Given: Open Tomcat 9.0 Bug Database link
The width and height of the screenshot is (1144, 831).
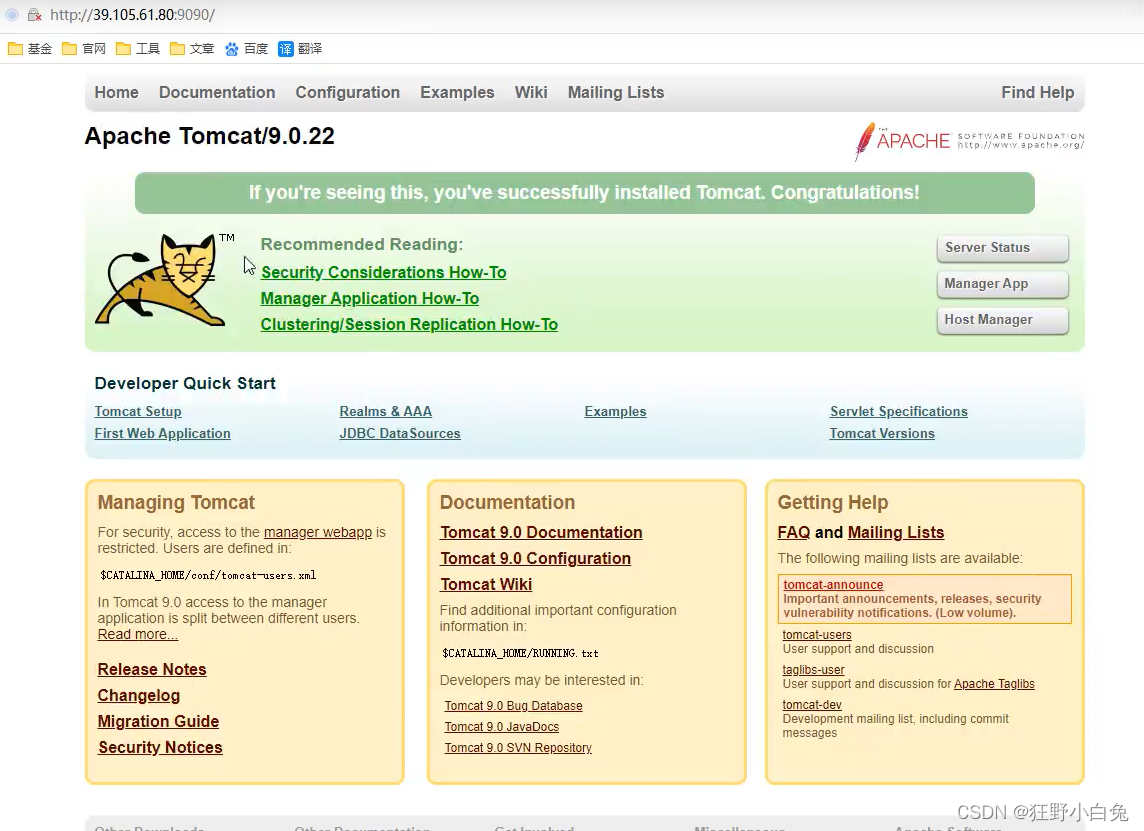Looking at the screenshot, I should click(x=514, y=706).
